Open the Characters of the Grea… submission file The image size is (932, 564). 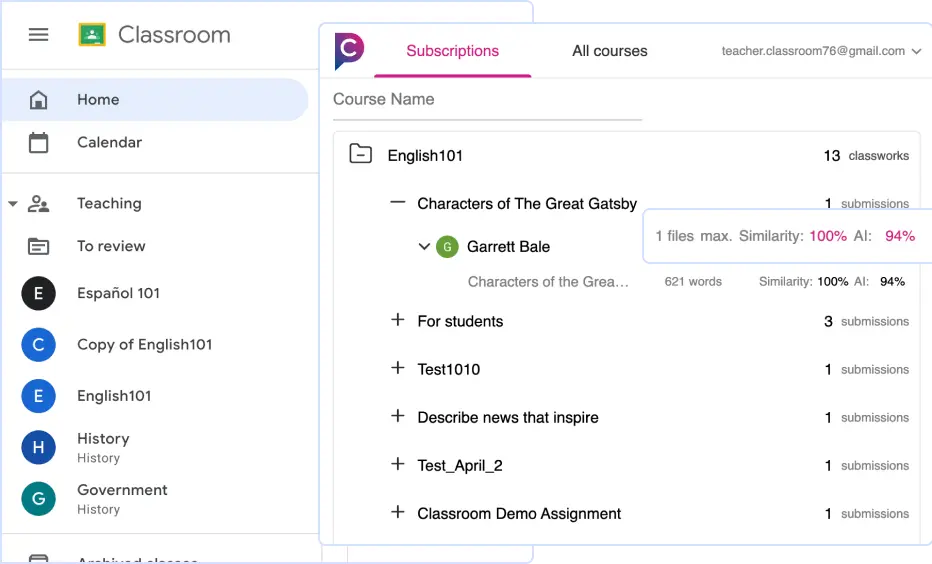pos(548,282)
